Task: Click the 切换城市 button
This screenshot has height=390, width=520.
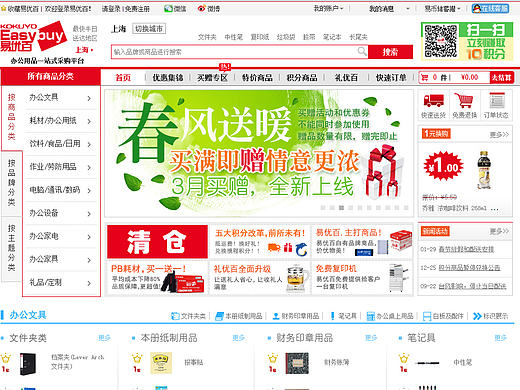Action: tap(149, 29)
